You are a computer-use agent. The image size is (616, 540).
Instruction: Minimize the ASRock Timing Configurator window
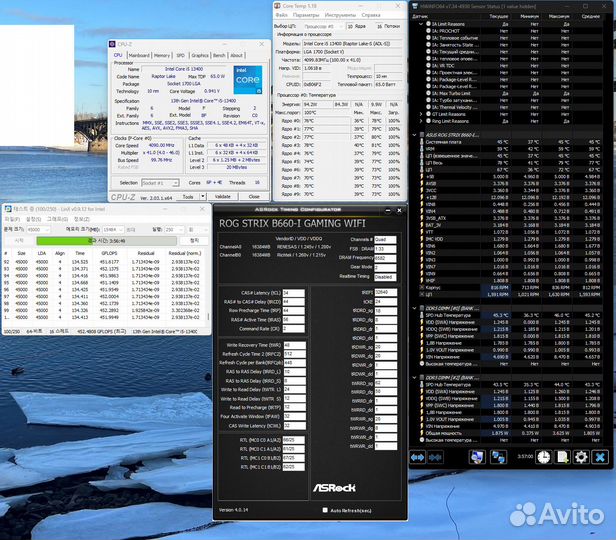(x=388, y=211)
